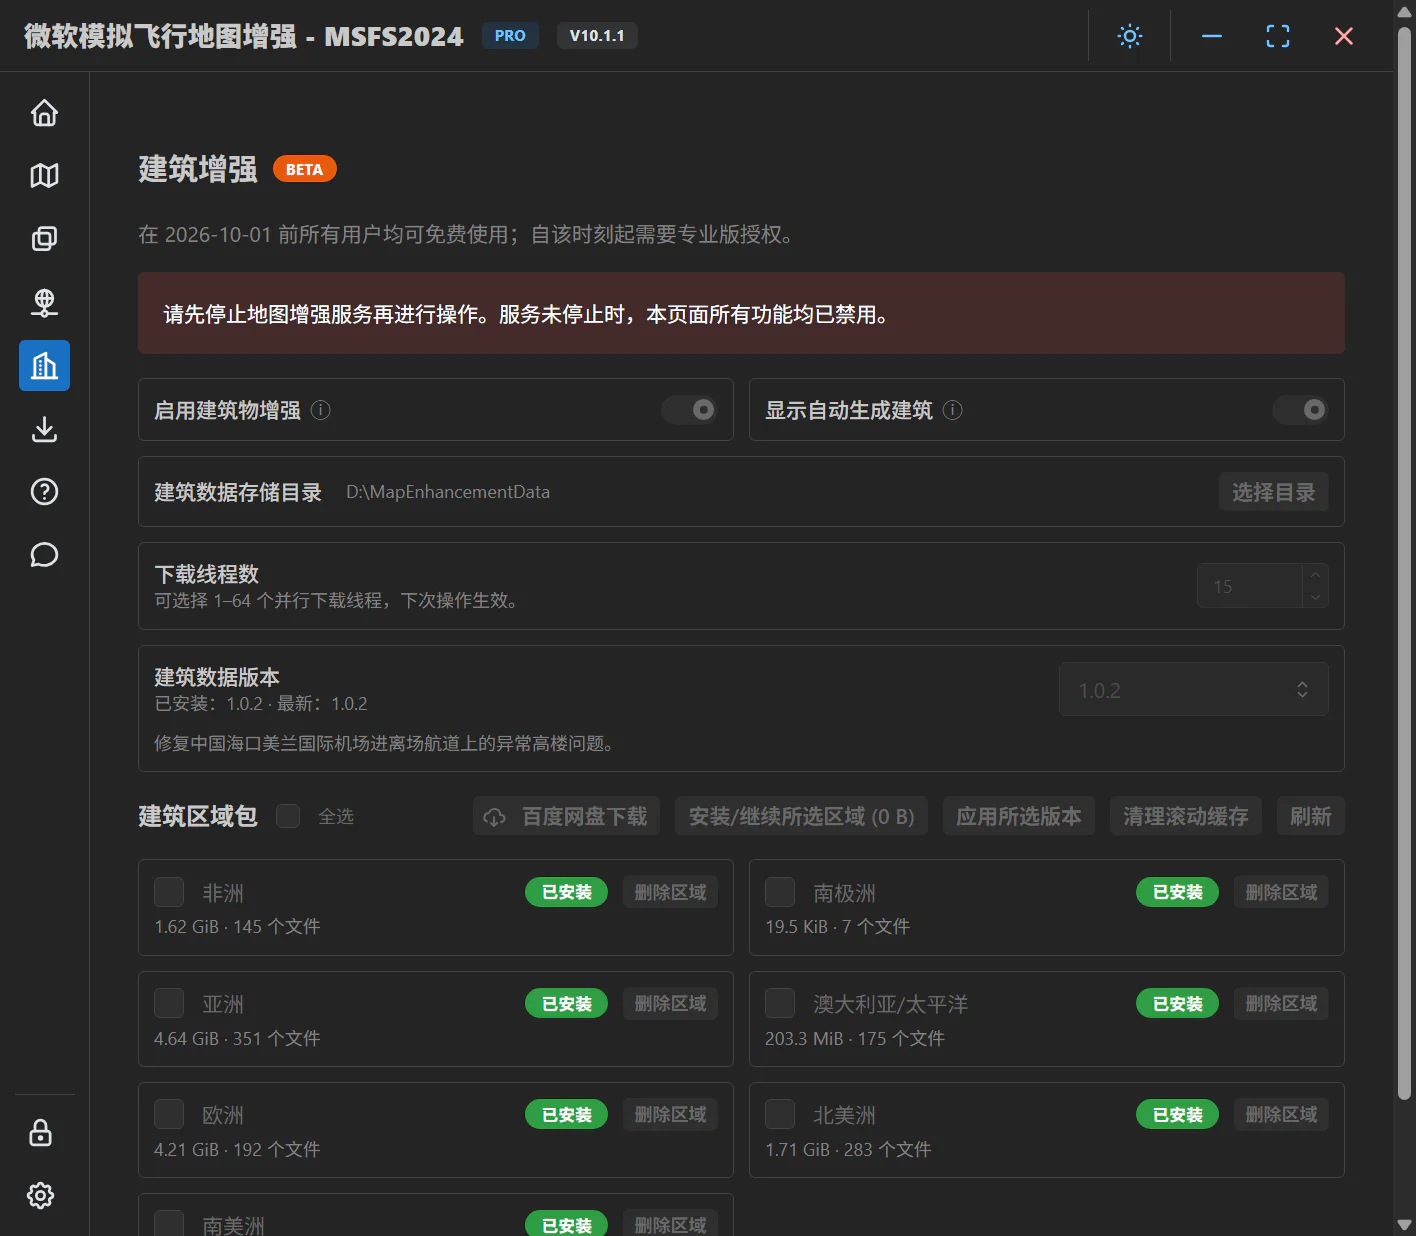Viewport: 1416px width, 1236px height.
Task: Decrease 下载线程数 with the down arrow
Action: (1315, 597)
